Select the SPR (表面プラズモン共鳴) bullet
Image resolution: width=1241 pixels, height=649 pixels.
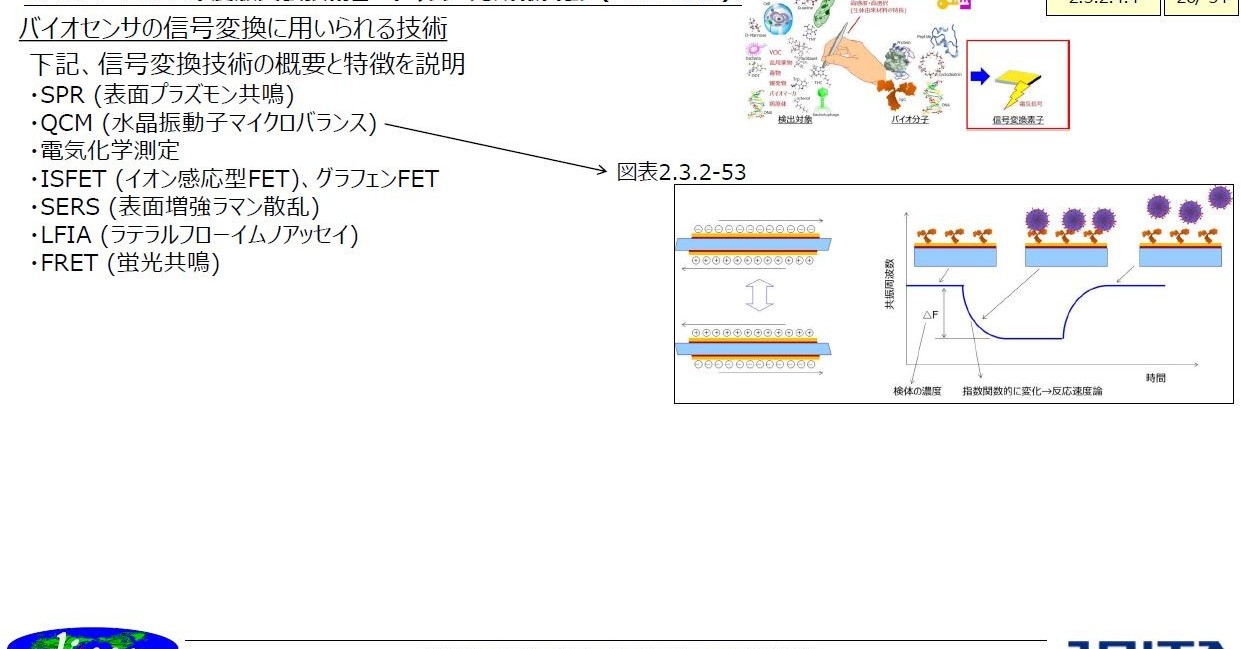click(x=166, y=95)
